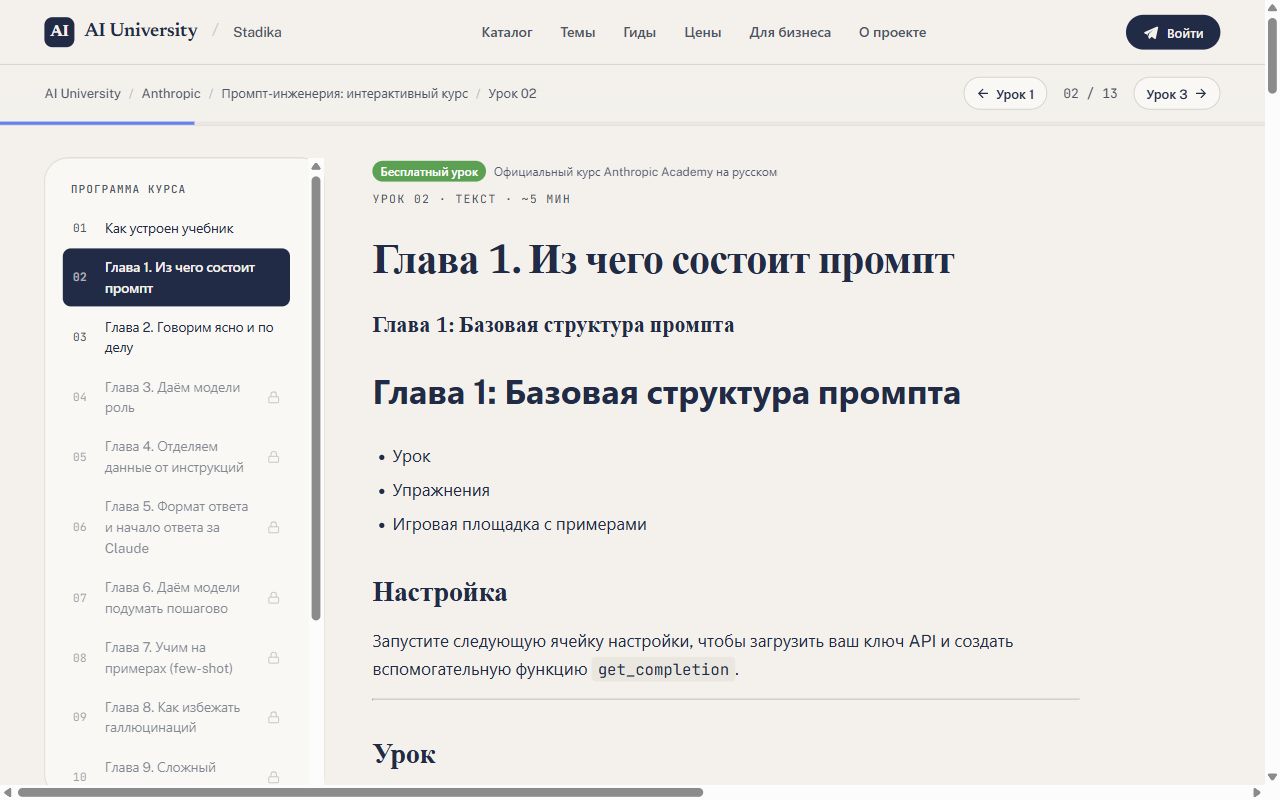Viewport: 1280px width, 800px height.
Task: Select Глава 5. Формат ответа lesson
Action: point(176,527)
